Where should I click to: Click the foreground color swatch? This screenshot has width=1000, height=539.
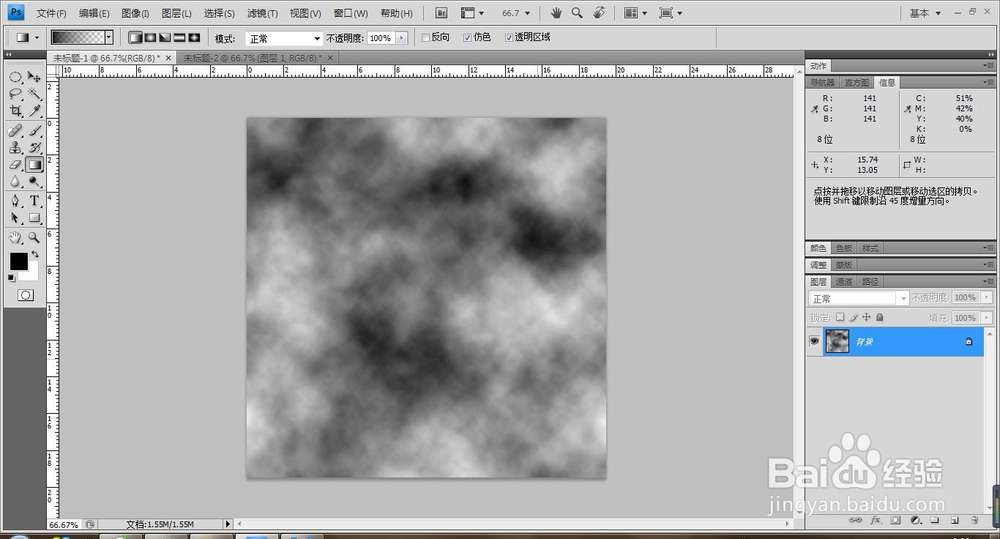[18, 262]
